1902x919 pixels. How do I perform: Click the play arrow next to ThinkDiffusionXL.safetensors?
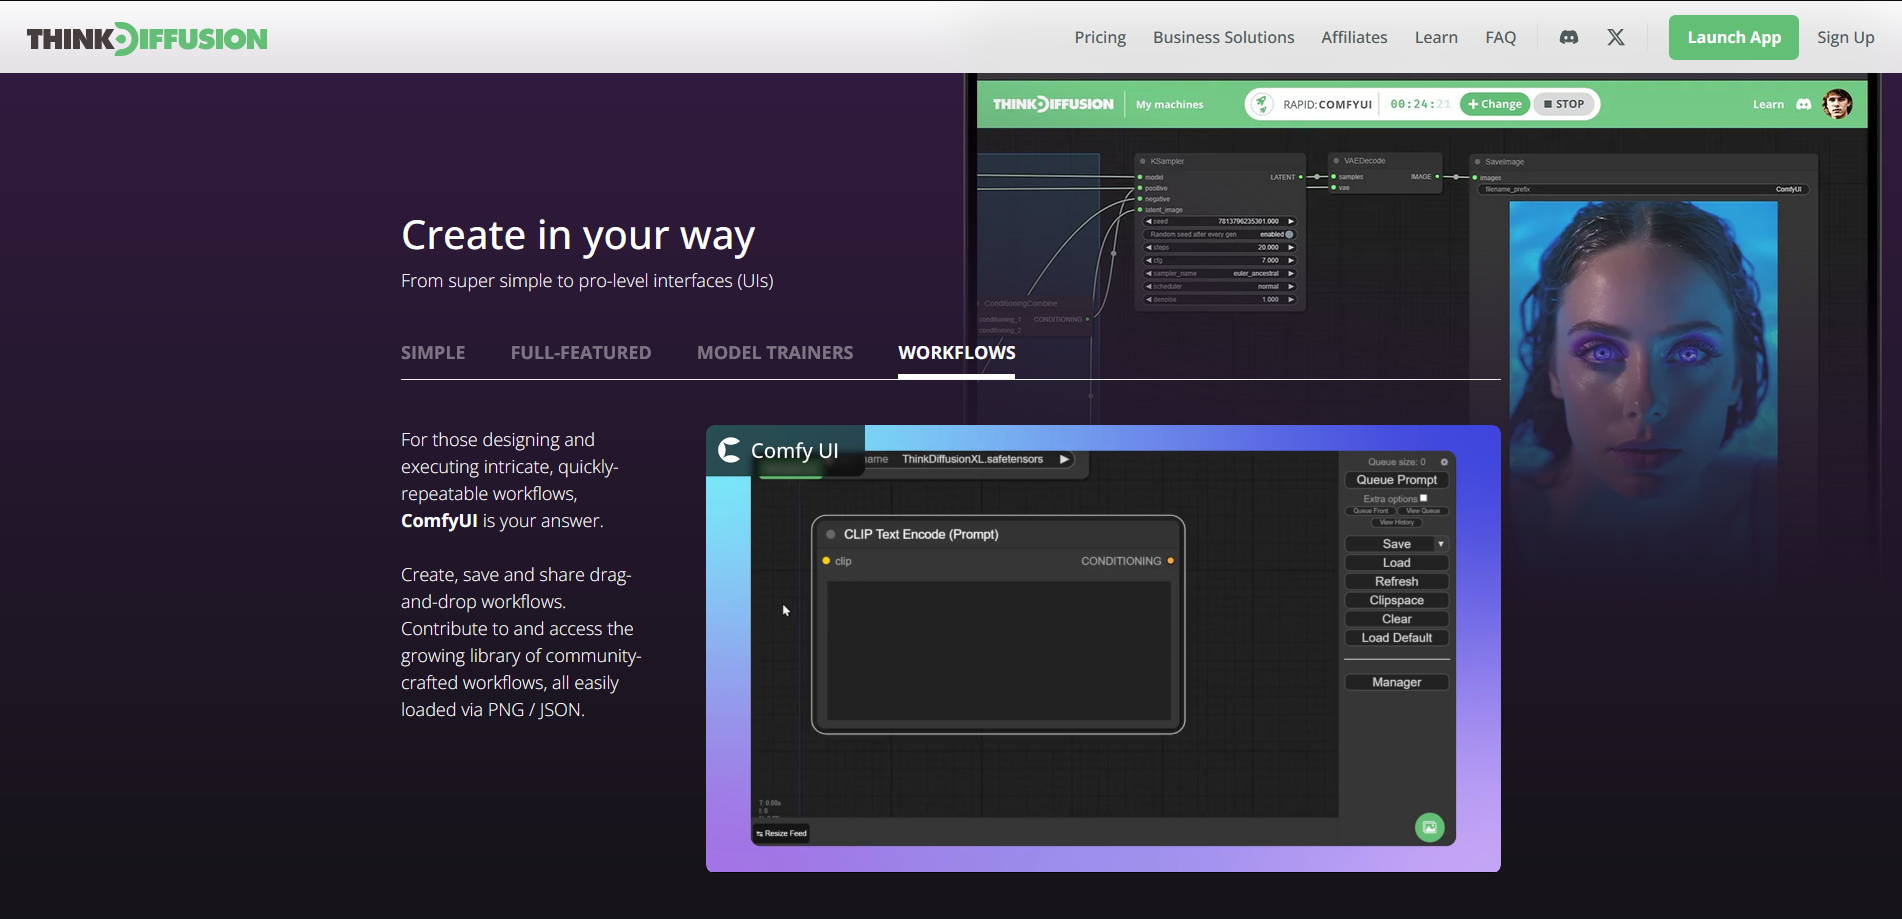[1064, 459]
